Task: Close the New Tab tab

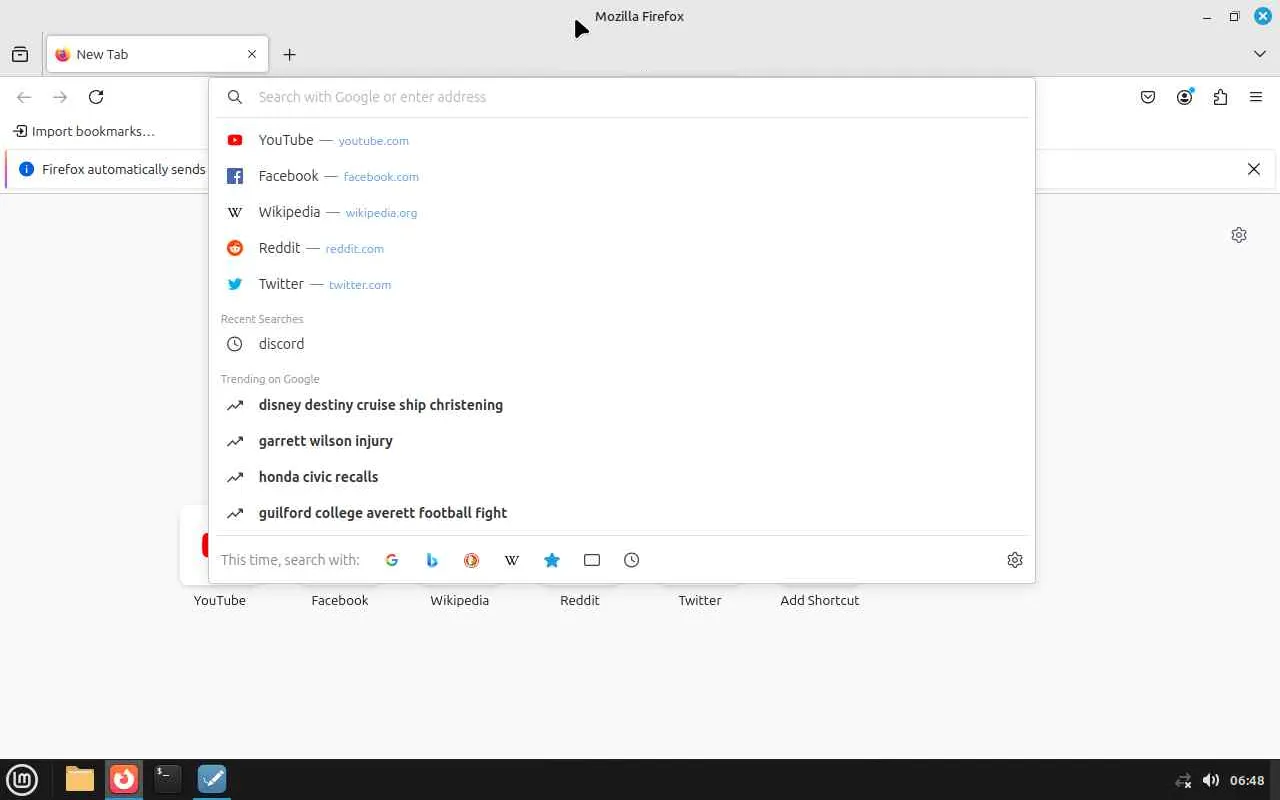Action: pyautogui.click(x=252, y=54)
